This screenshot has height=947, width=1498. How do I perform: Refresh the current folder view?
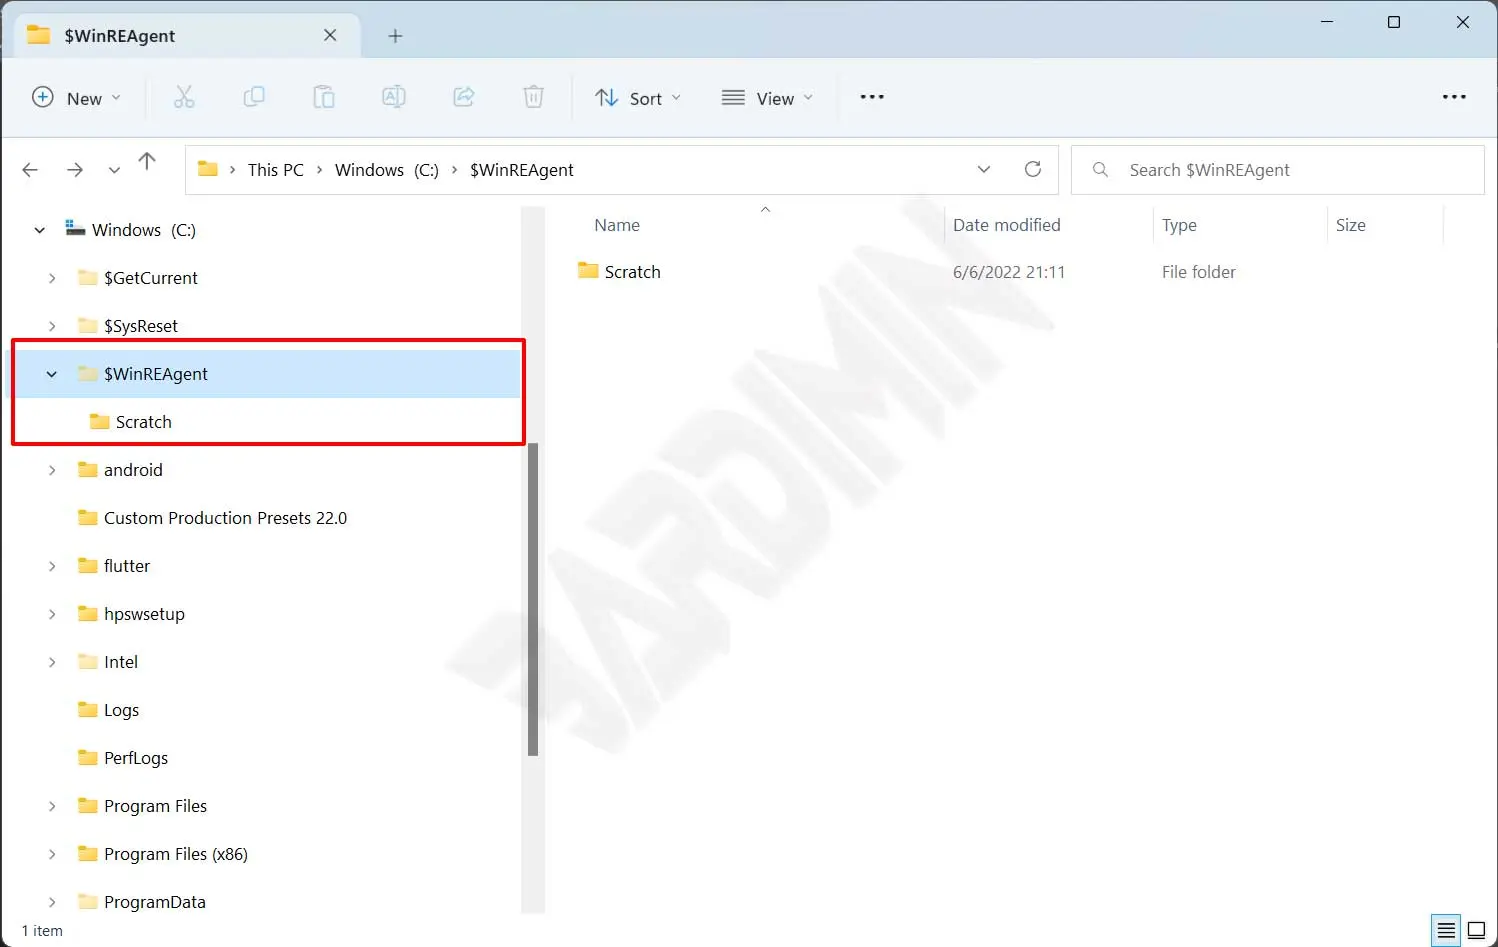(x=1033, y=169)
